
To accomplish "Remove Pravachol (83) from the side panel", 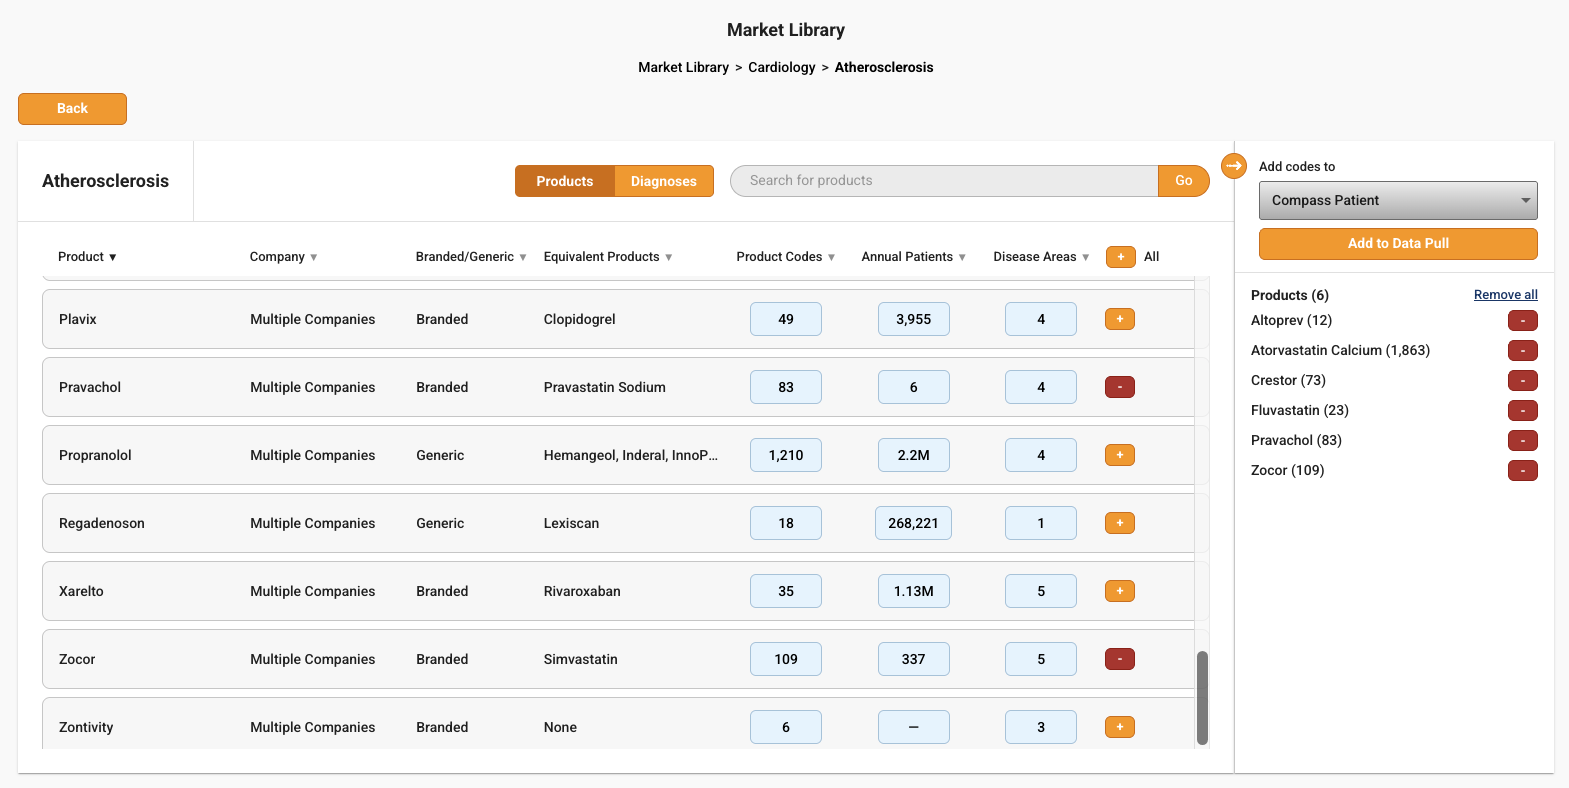I will (1523, 440).
